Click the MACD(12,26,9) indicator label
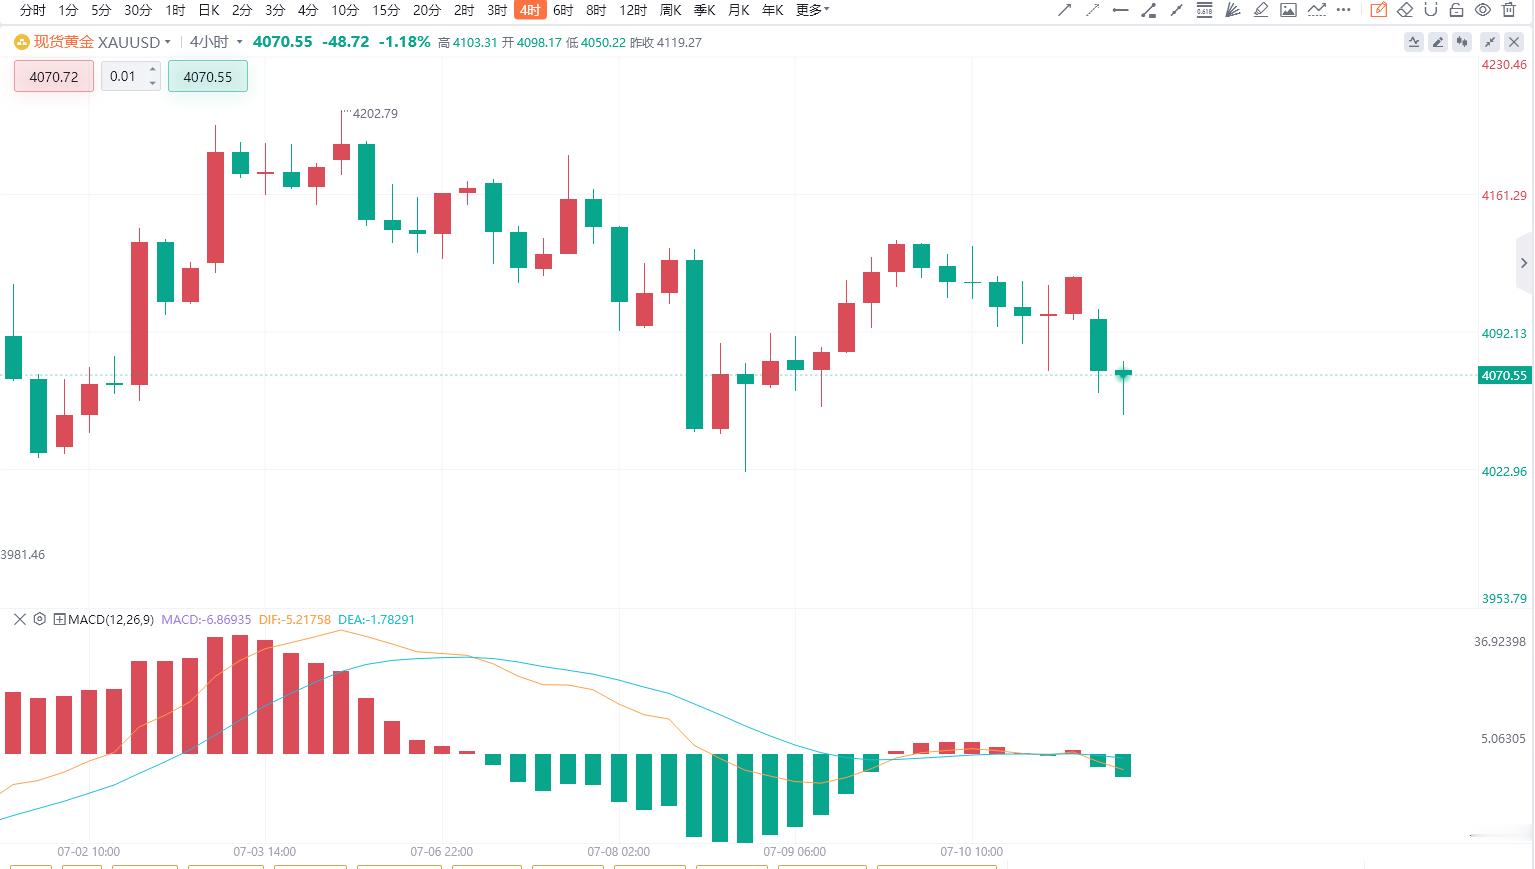Image resolution: width=1535 pixels, height=869 pixels. pos(111,620)
